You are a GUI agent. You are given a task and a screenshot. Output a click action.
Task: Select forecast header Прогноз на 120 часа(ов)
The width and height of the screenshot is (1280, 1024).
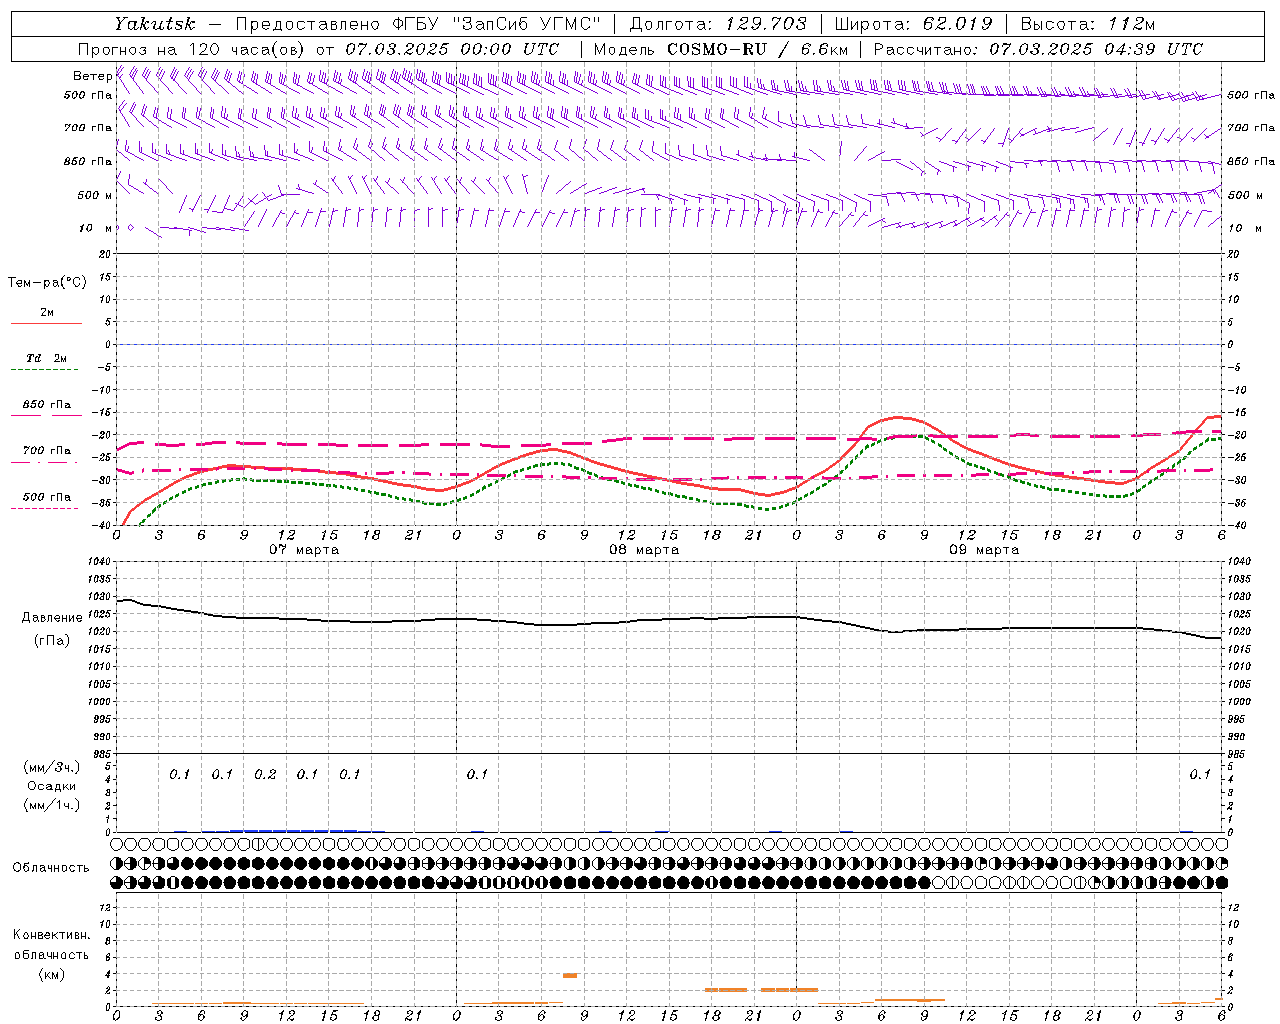click(193, 49)
